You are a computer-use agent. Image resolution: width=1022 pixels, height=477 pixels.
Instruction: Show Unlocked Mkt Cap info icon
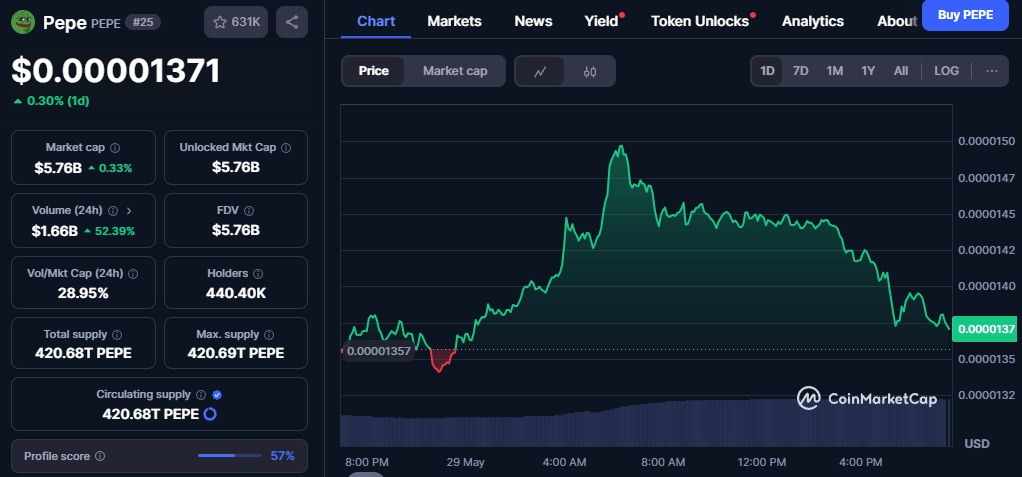pos(286,148)
